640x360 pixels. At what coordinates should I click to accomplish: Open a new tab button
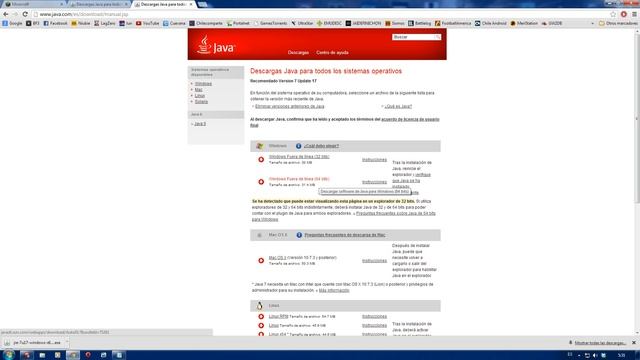[x=202, y=4]
